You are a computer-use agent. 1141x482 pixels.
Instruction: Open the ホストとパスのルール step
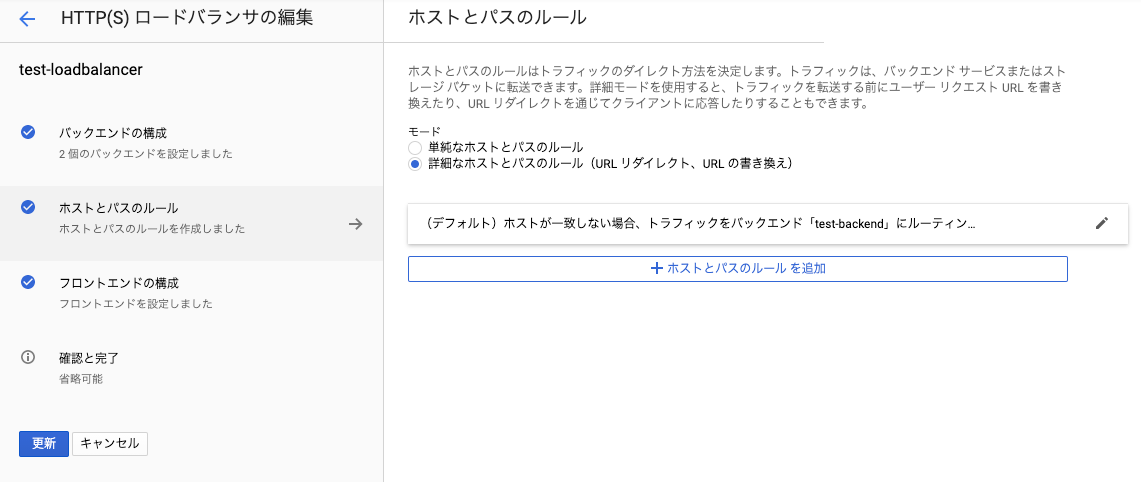191,224
